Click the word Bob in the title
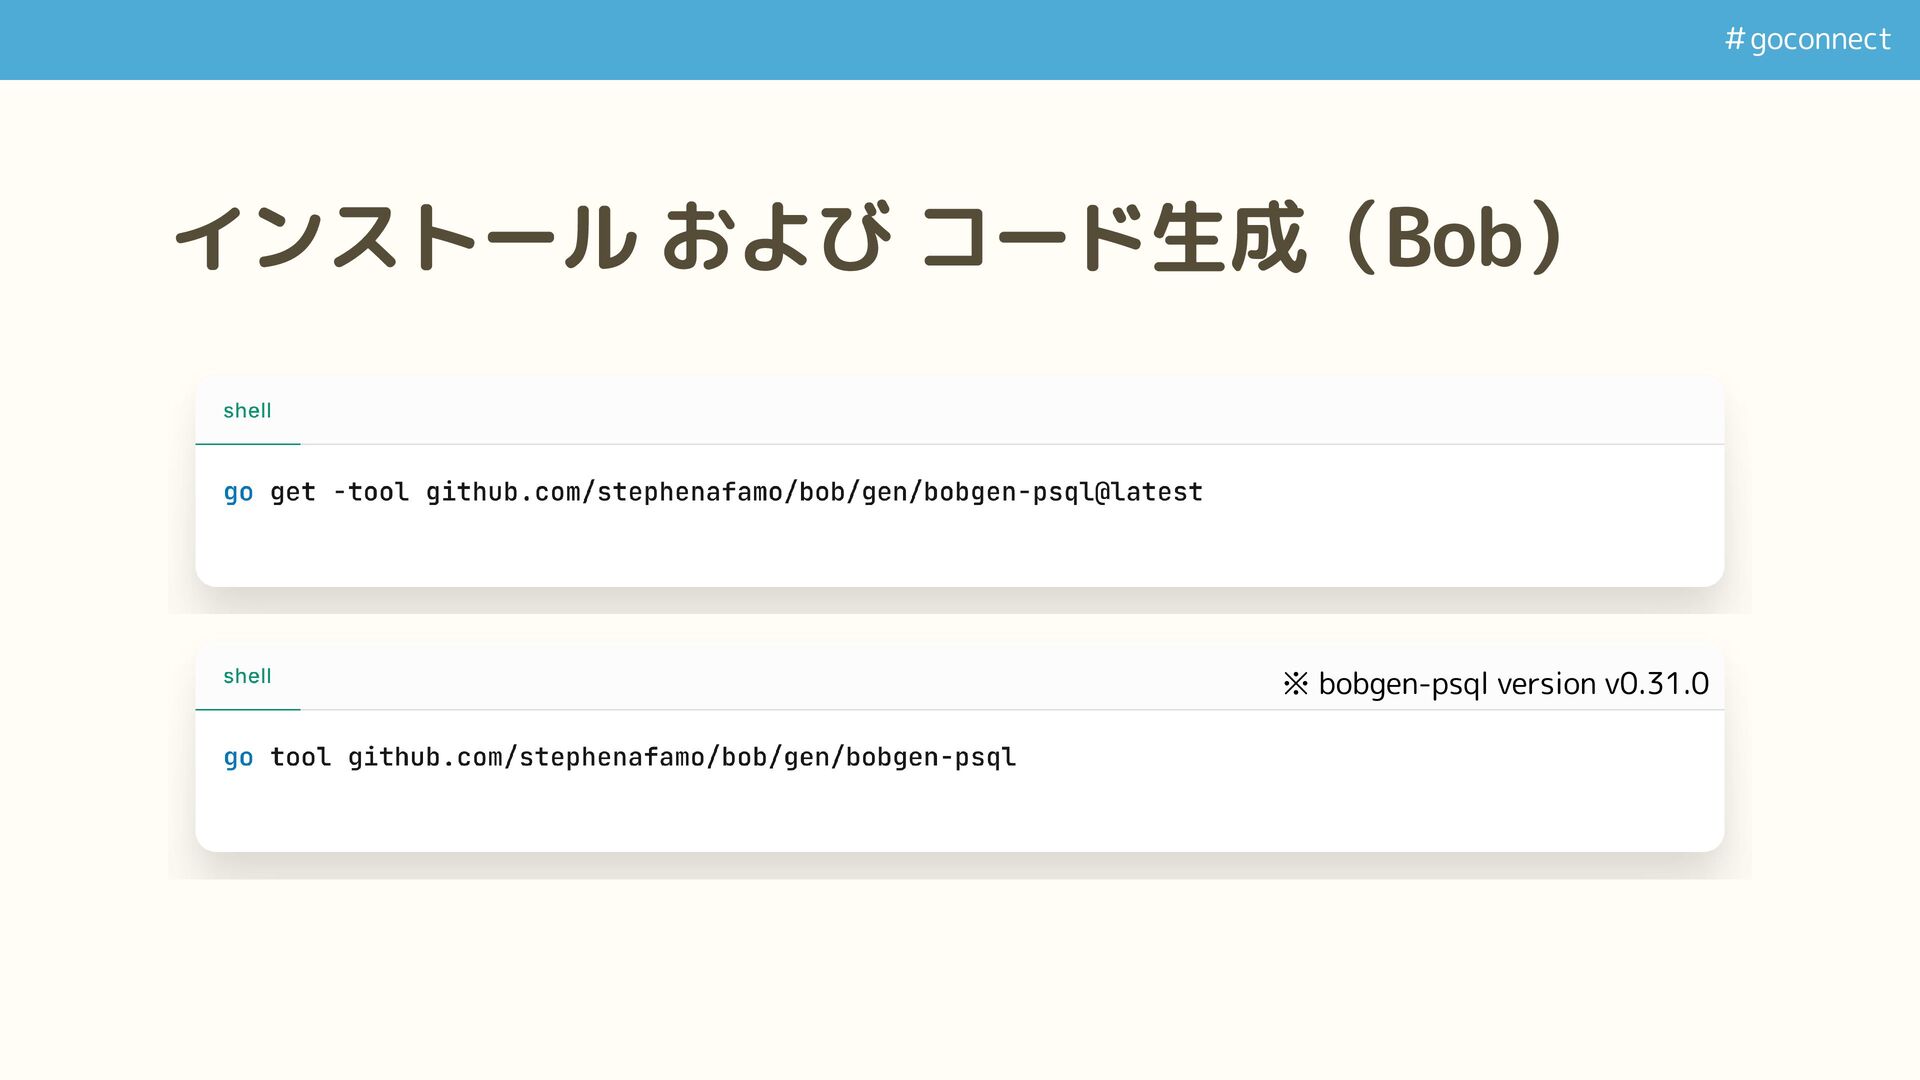The image size is (1920, 1080). point(1454,238)
